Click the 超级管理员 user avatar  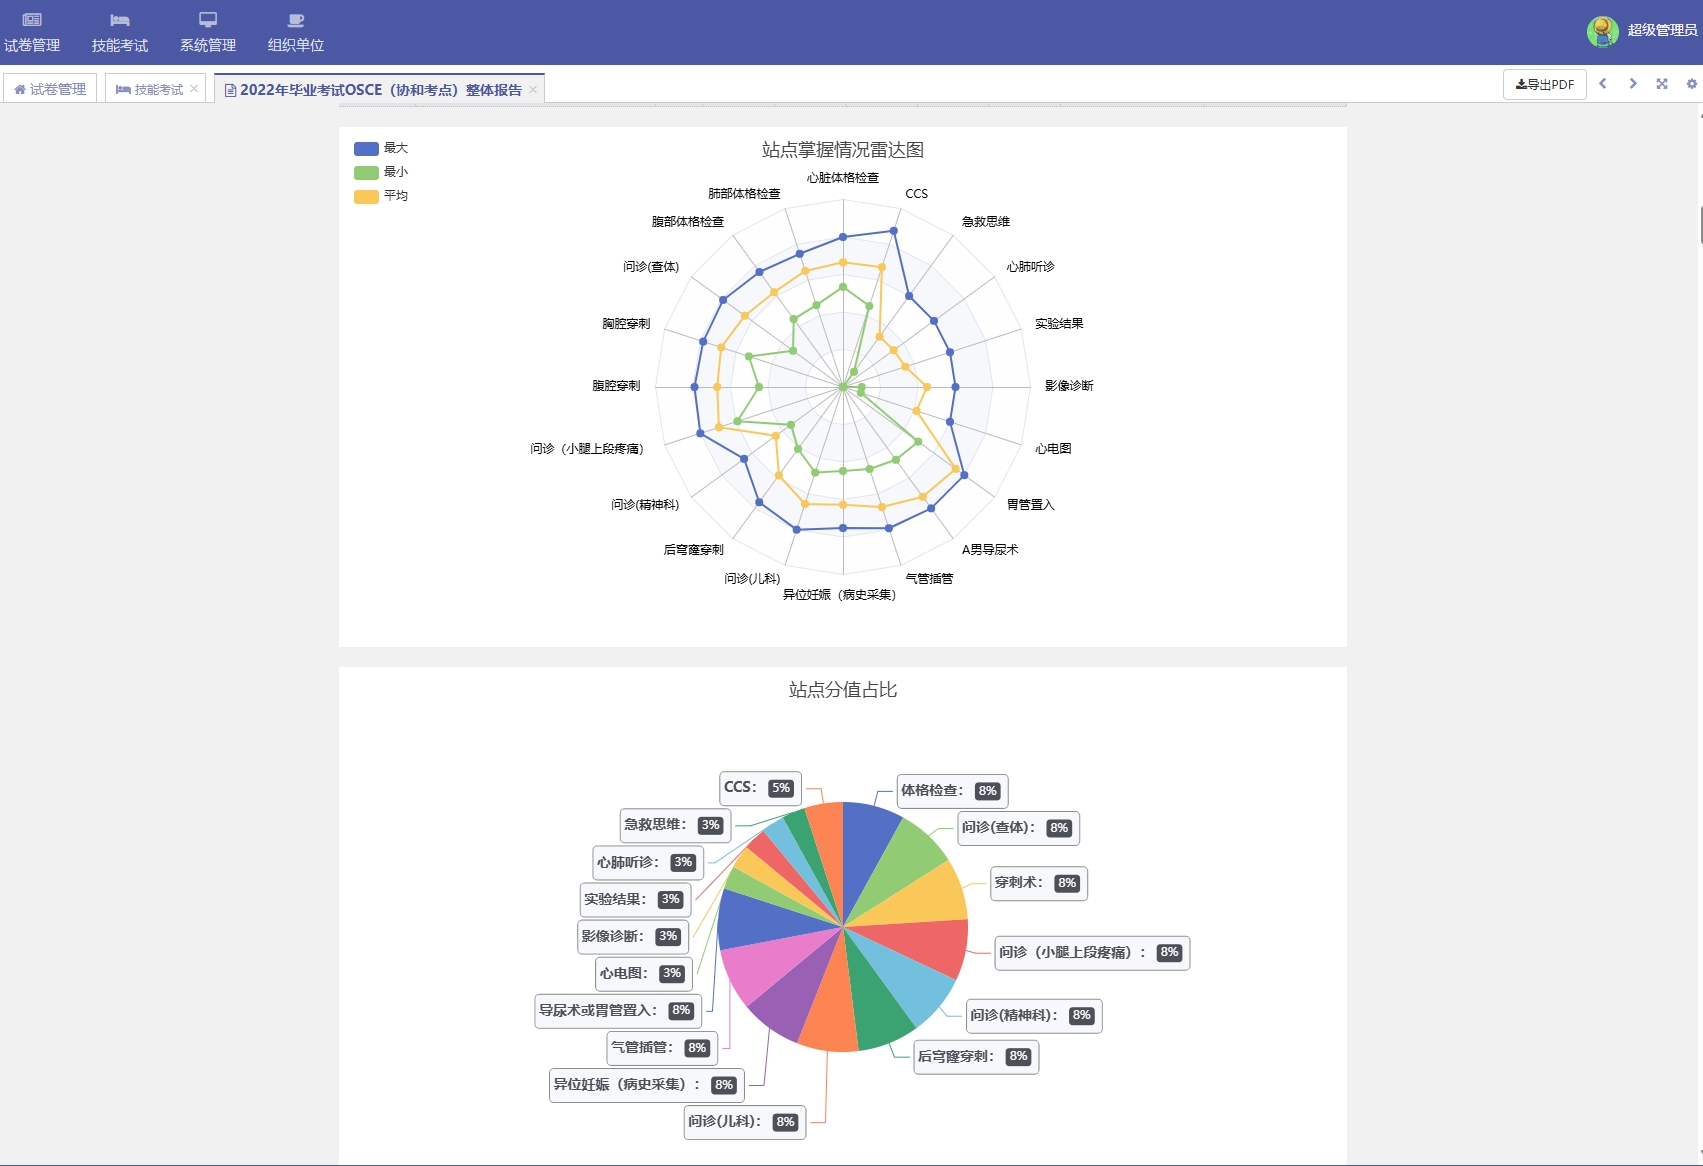coord(1602,31)
